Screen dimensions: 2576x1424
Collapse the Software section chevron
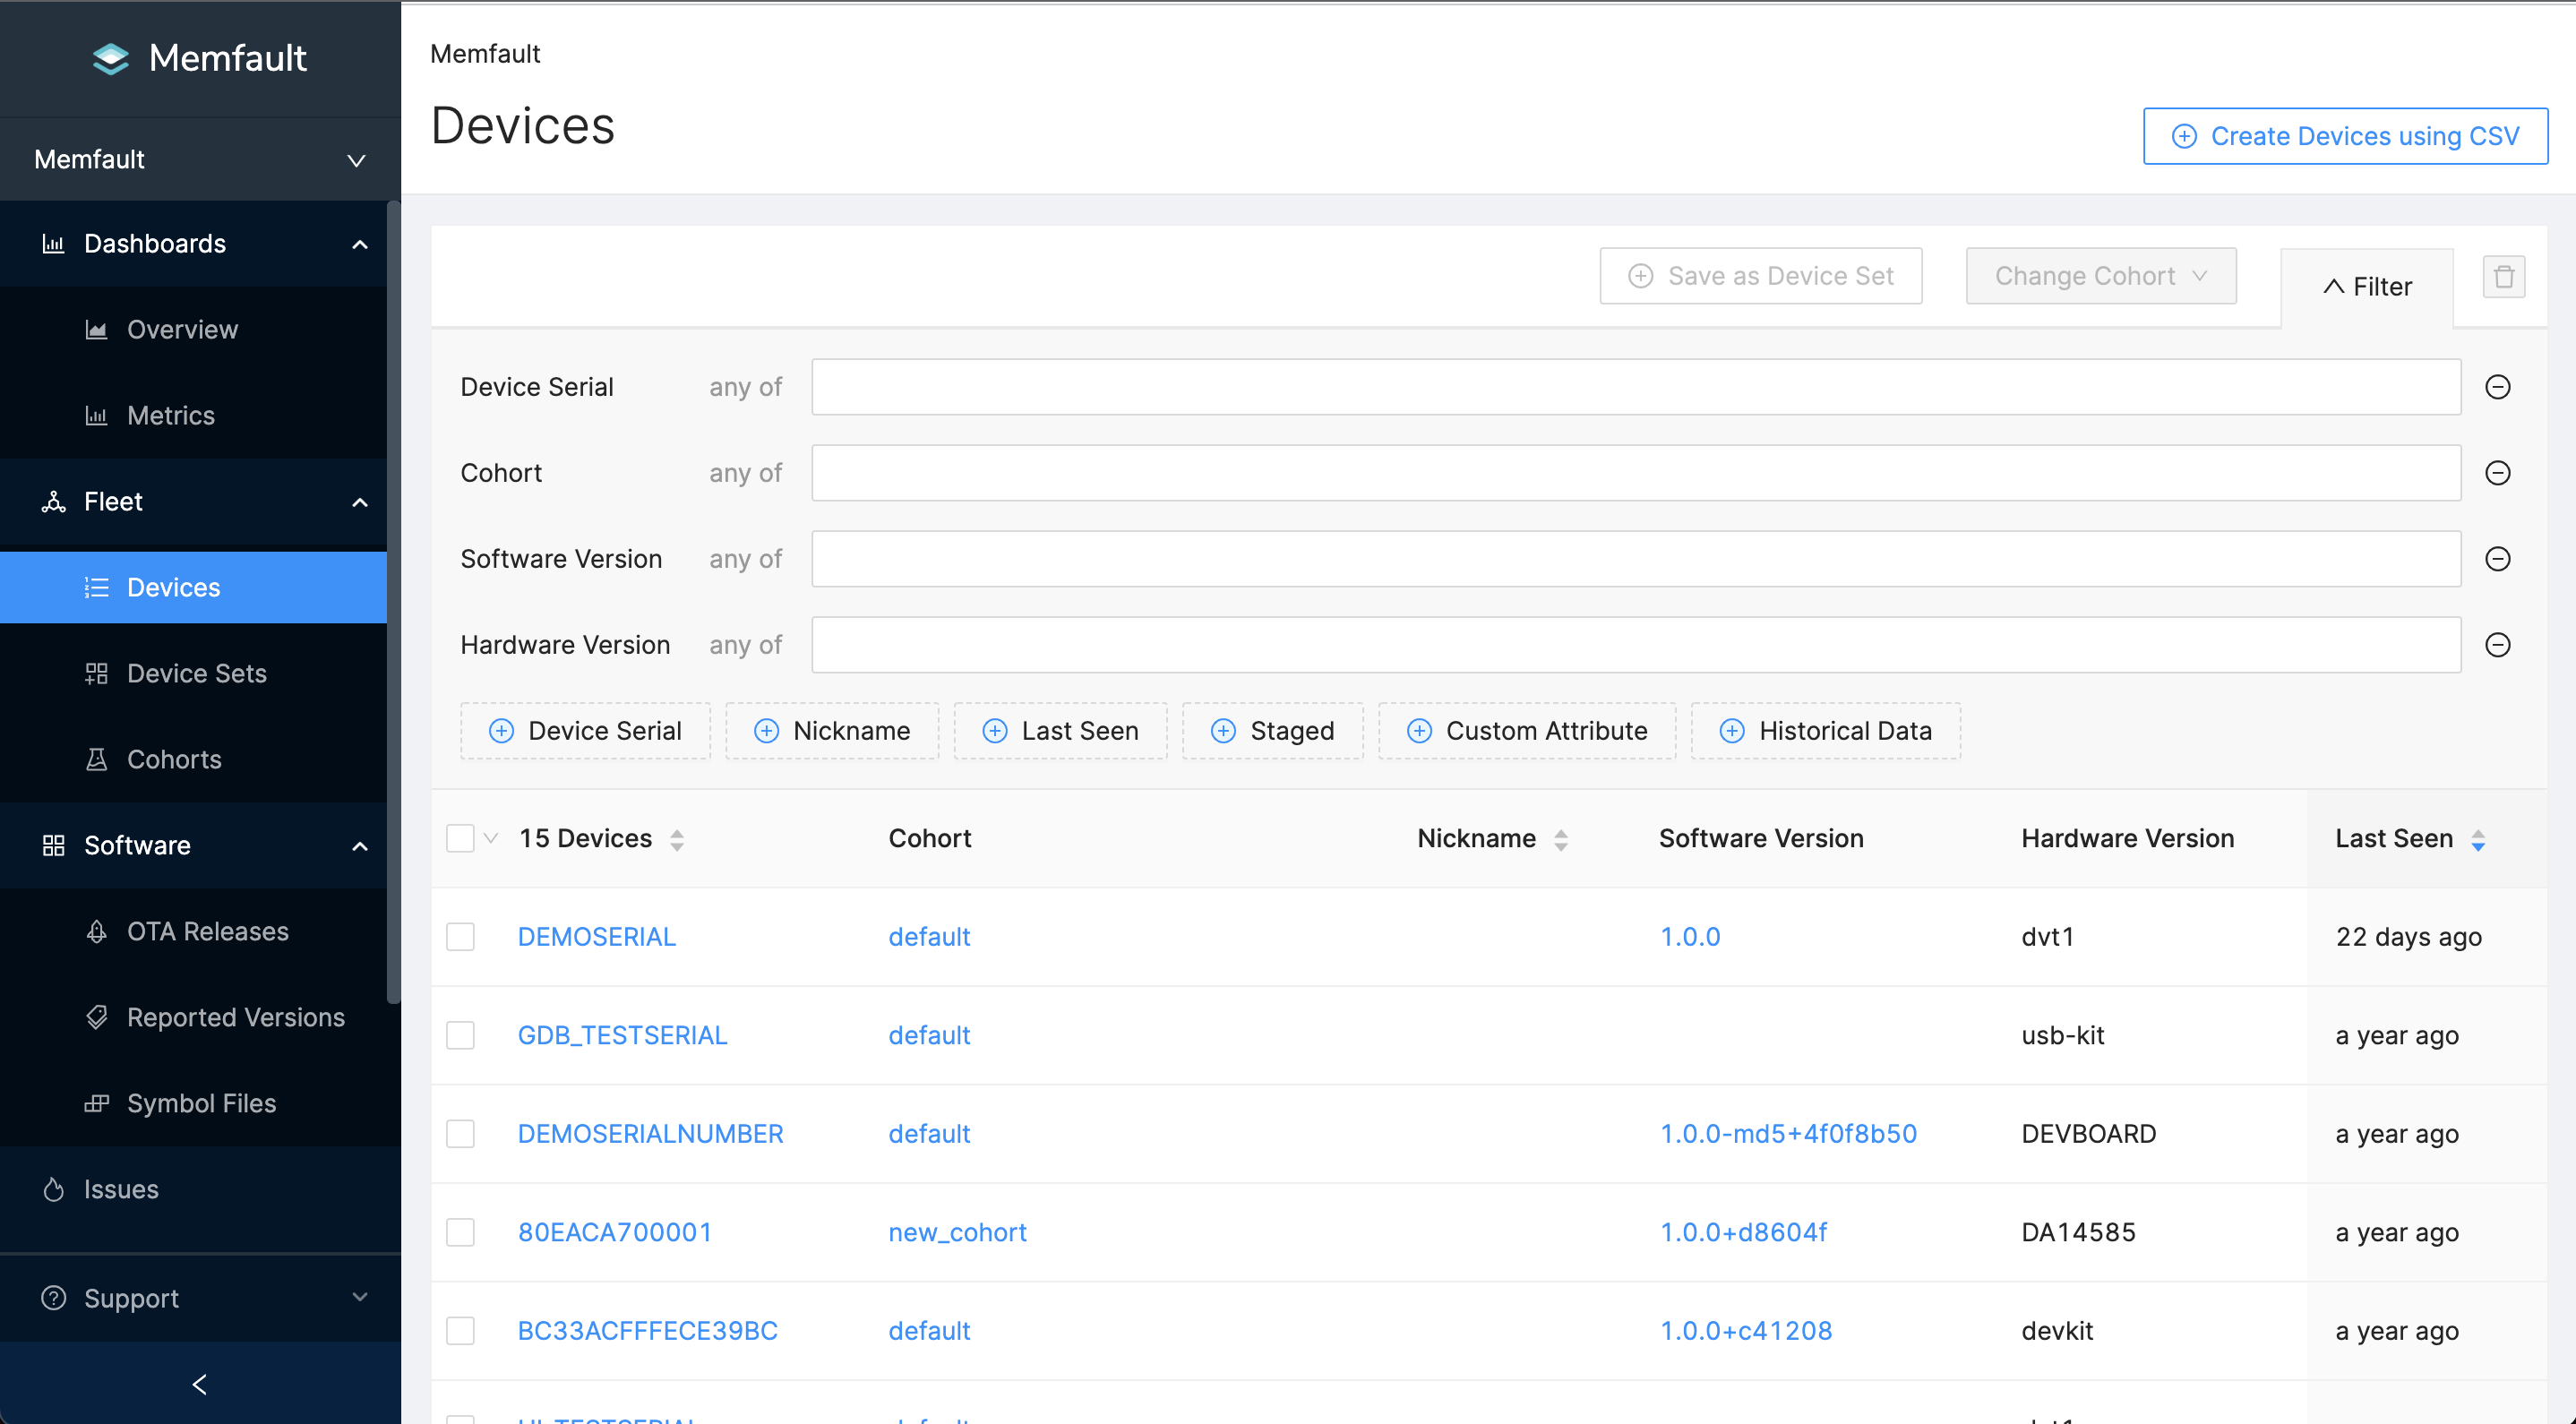(360, 847)
